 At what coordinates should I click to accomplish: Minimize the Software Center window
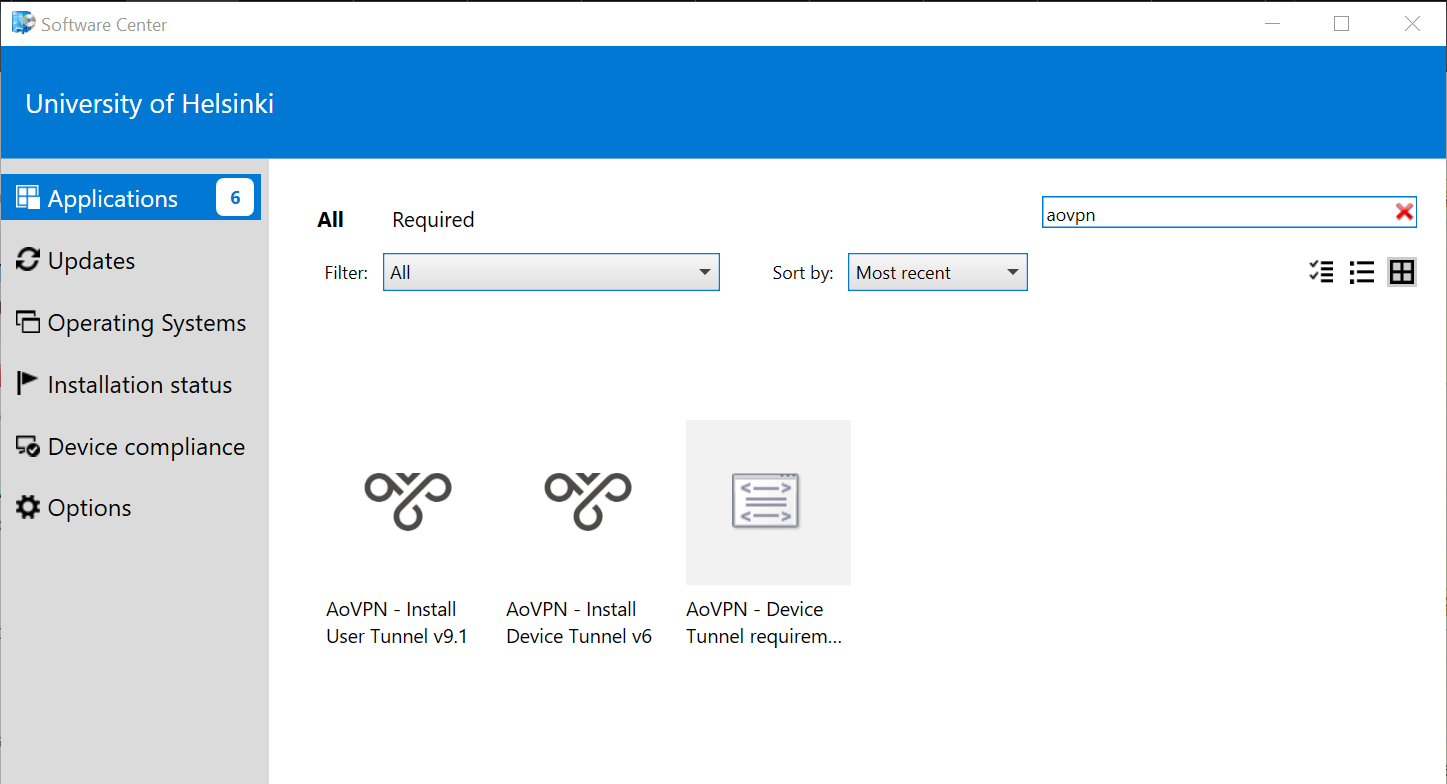pos(1271,24)
